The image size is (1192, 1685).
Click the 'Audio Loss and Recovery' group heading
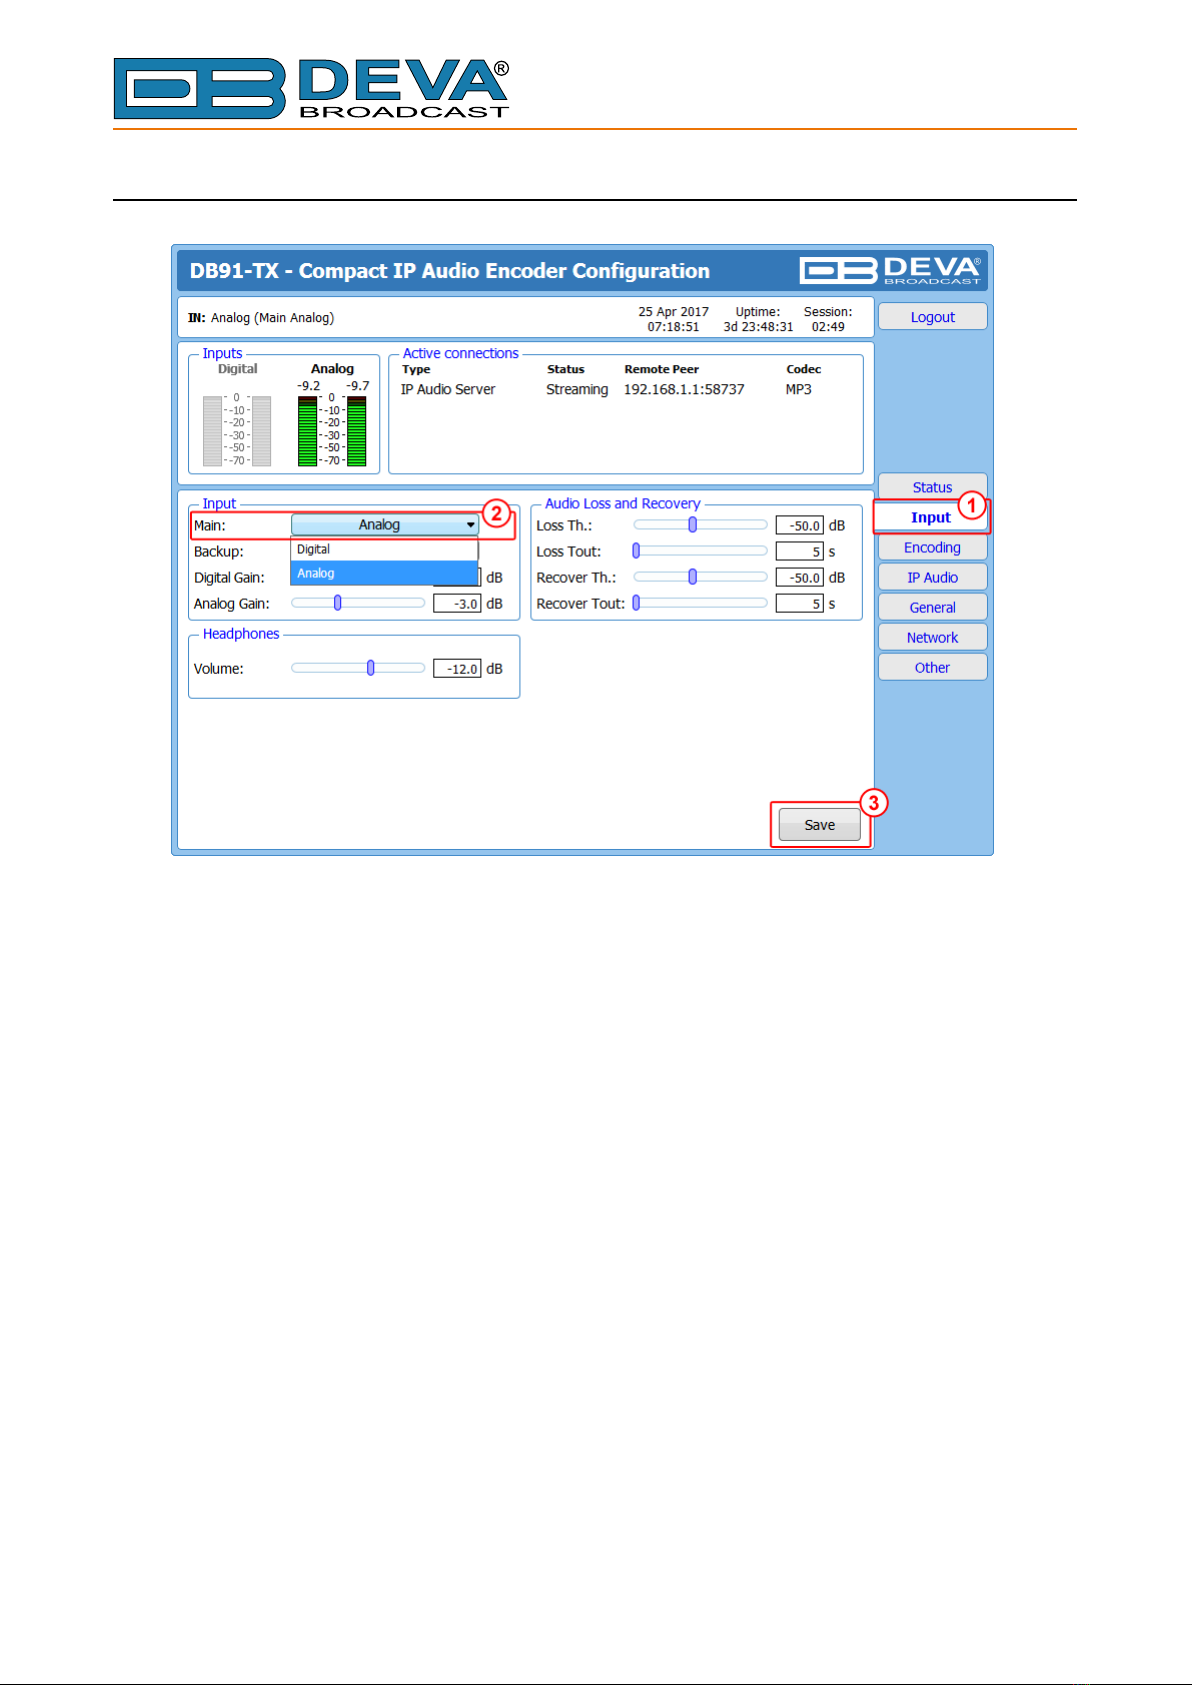coord(622,504)
